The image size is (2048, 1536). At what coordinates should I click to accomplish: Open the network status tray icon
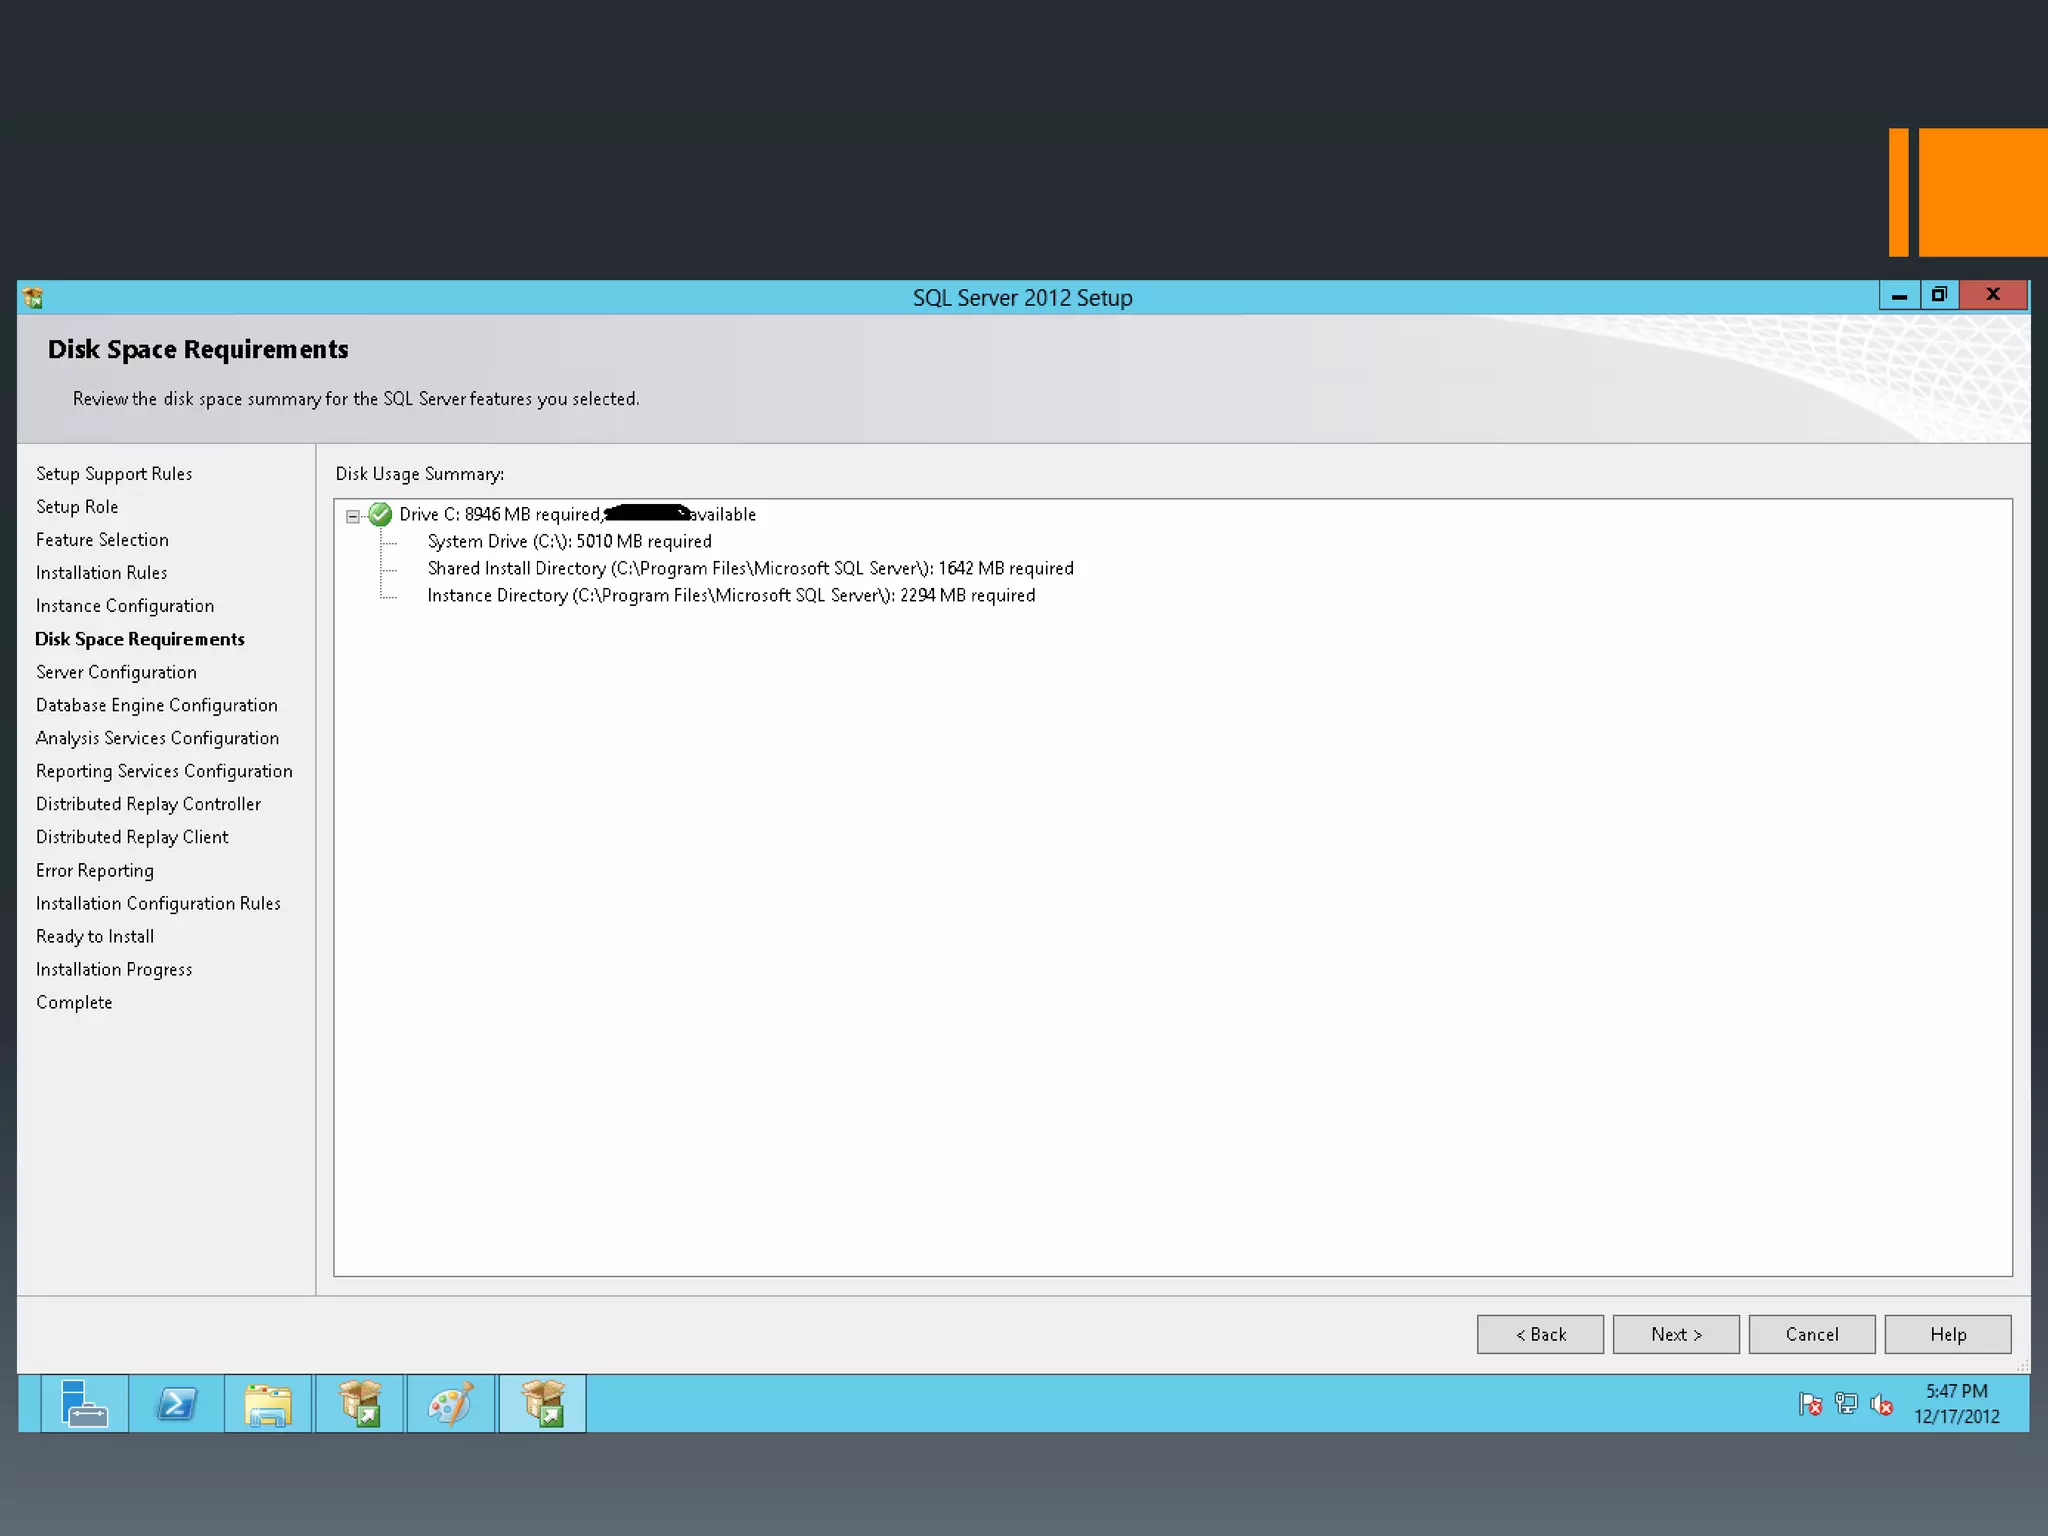pos(1845,1404)
